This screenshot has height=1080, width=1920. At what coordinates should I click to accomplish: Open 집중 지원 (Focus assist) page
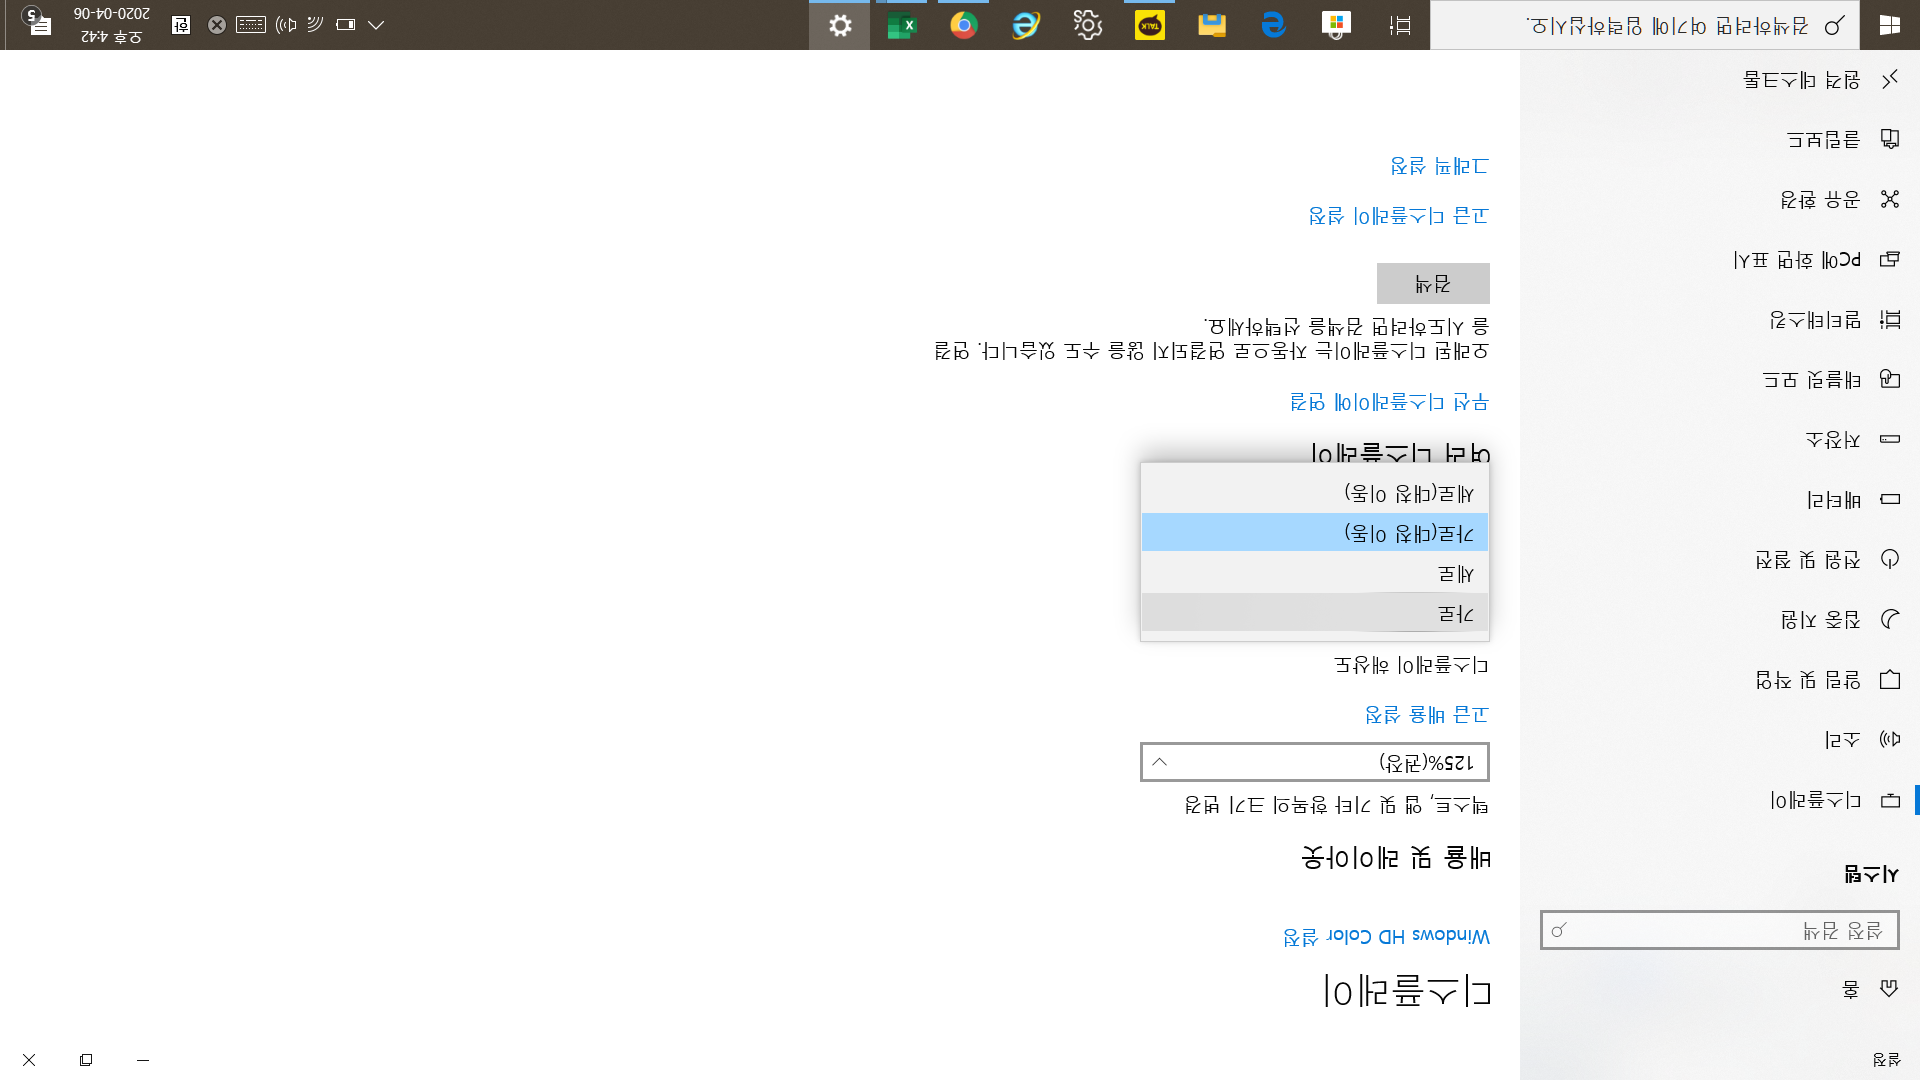coord(1820,620)
